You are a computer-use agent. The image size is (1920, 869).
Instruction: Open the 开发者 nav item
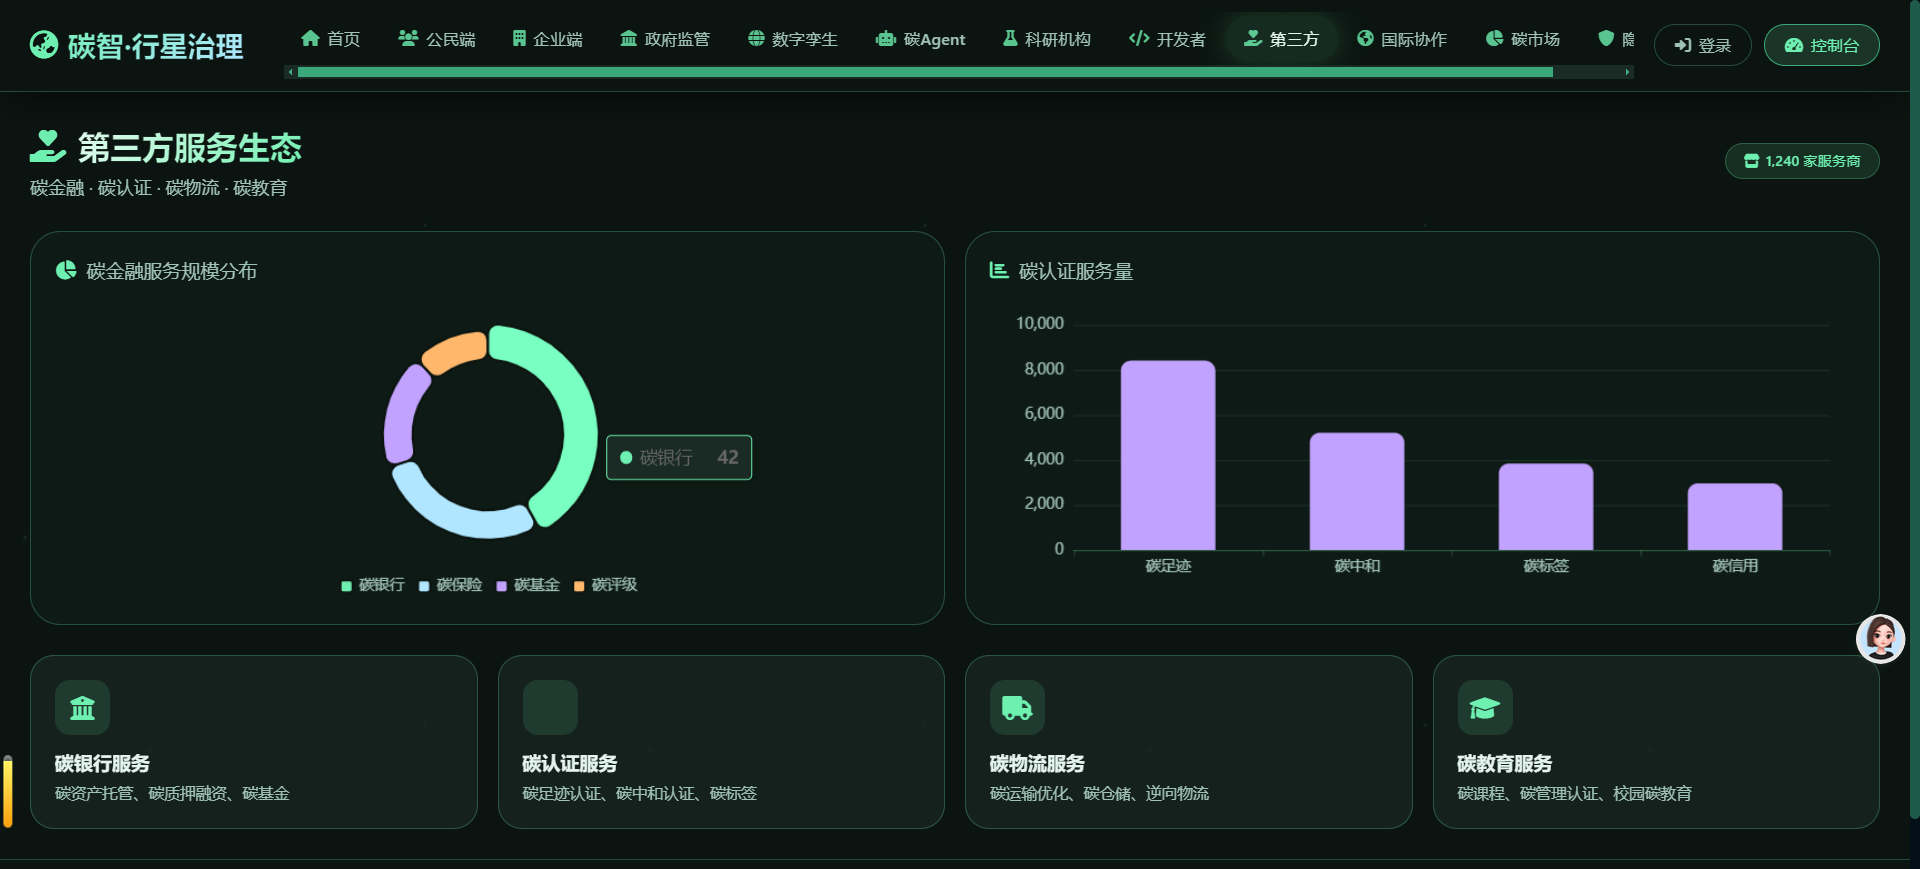coord(1167,39)
